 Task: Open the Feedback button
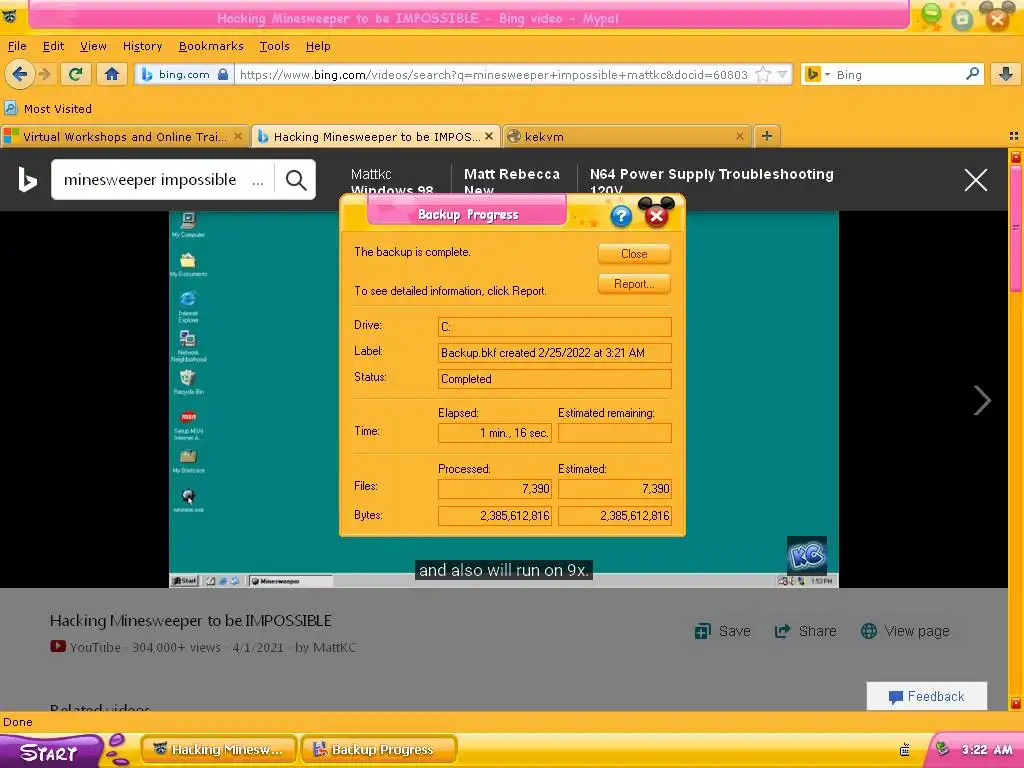[927, 696]
